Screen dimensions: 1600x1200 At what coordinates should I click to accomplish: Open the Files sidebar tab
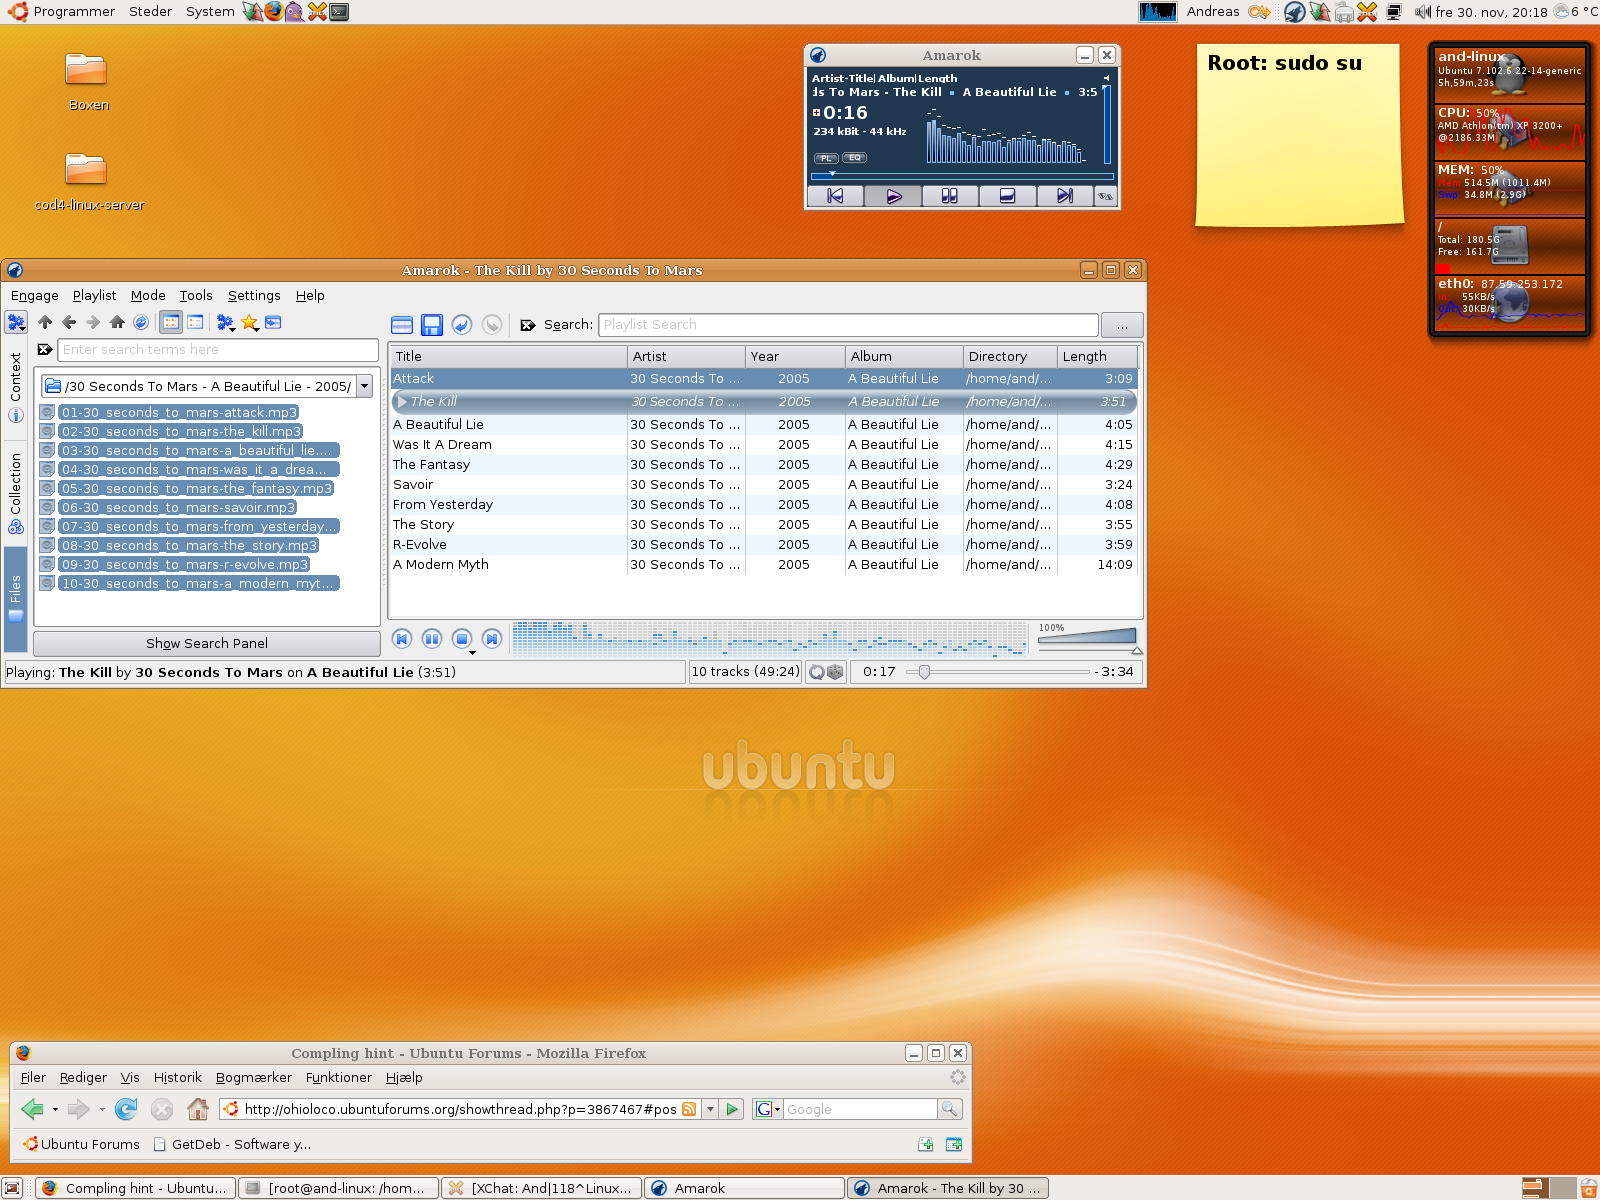pyautogui.click(x=16, y=598)
